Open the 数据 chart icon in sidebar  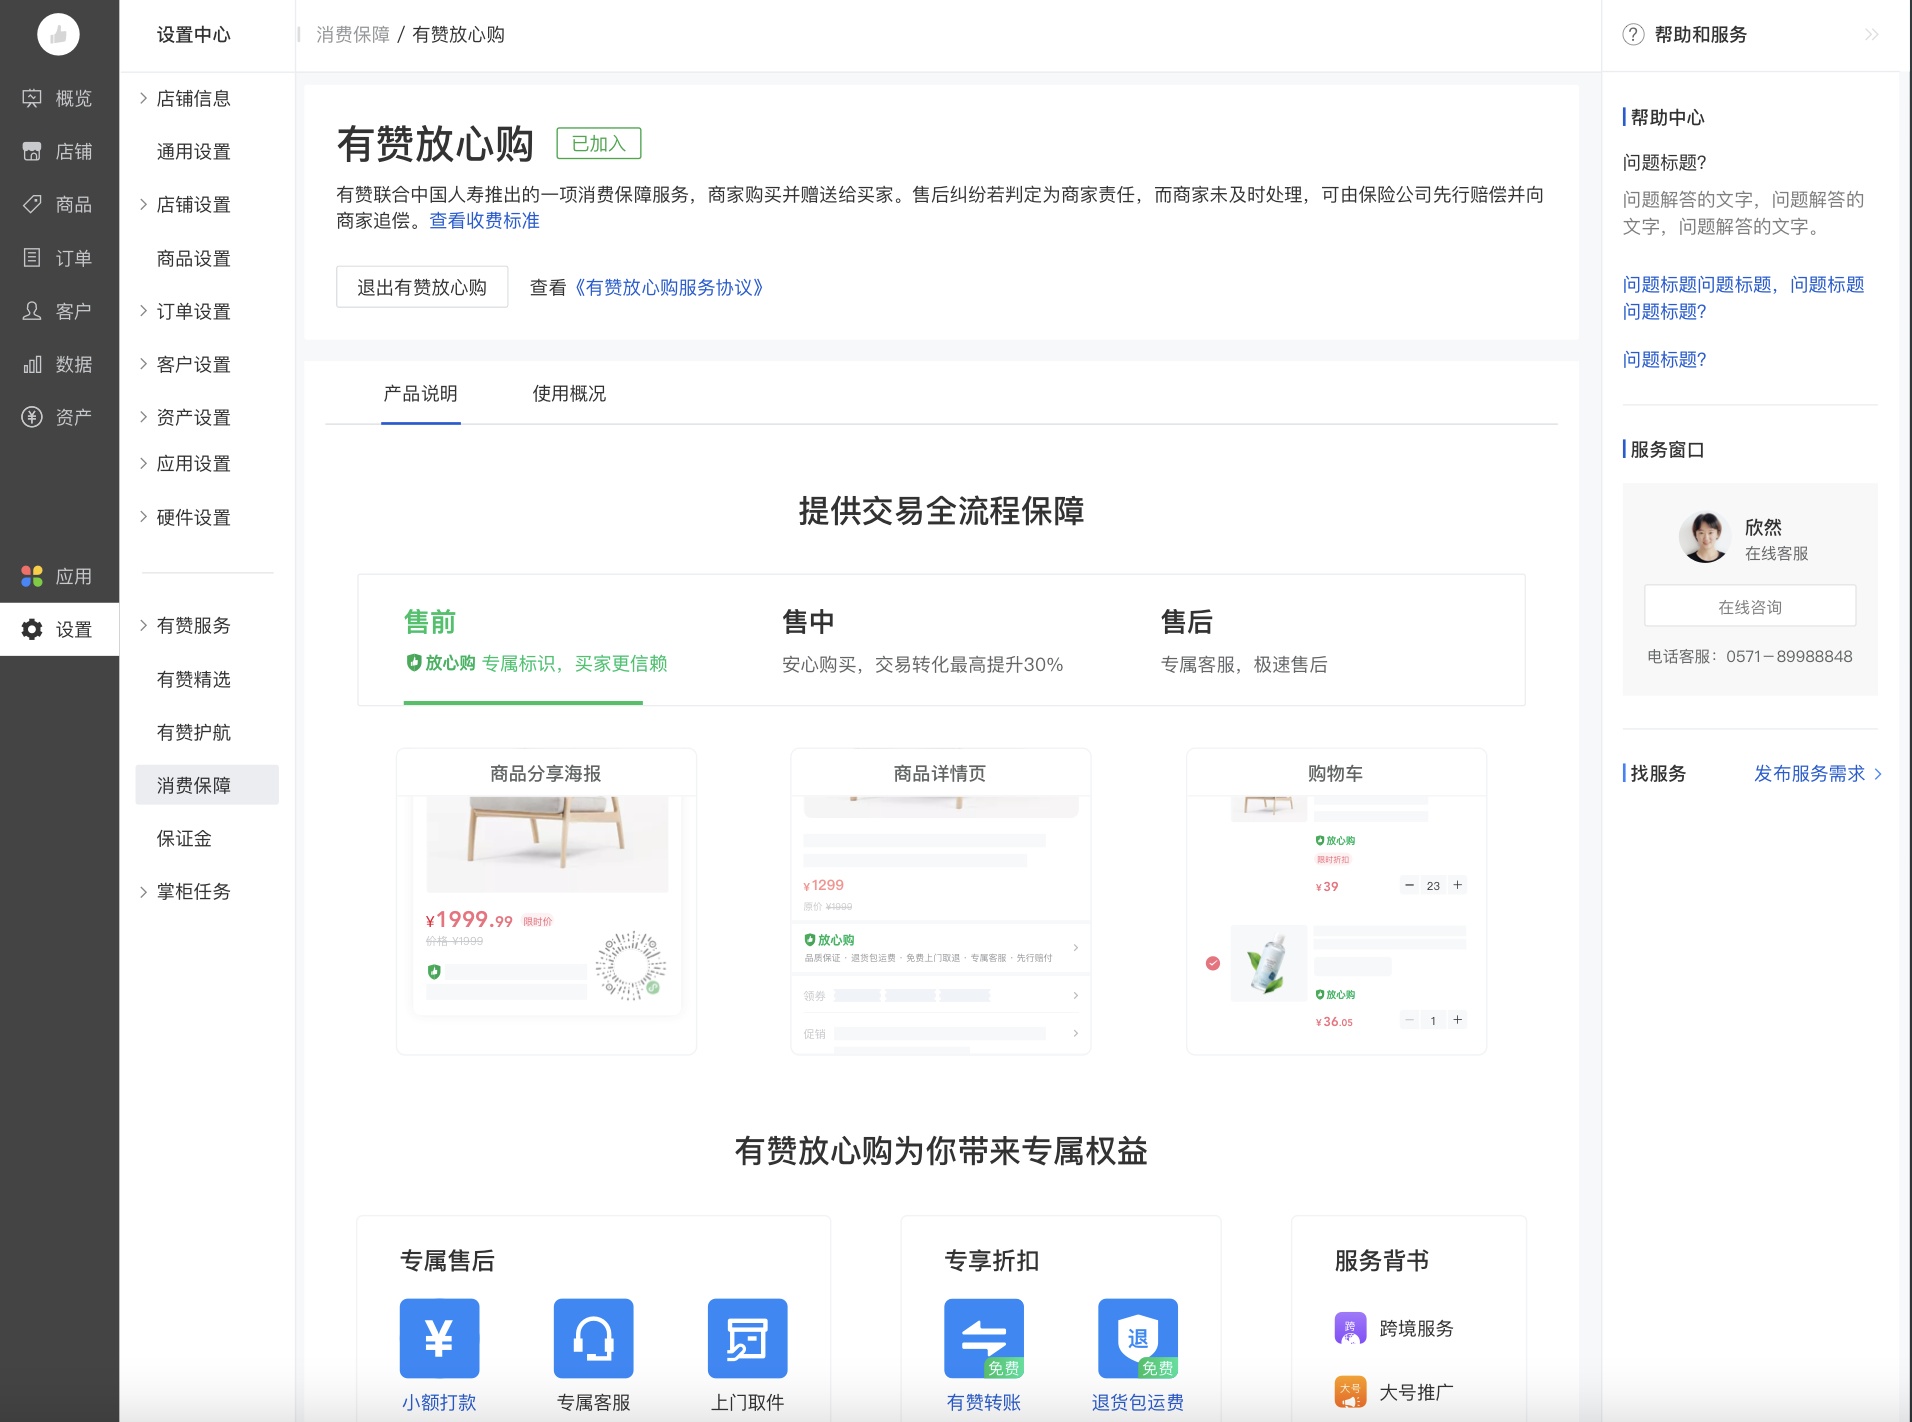pyautogui.click(x=32, y=364)
